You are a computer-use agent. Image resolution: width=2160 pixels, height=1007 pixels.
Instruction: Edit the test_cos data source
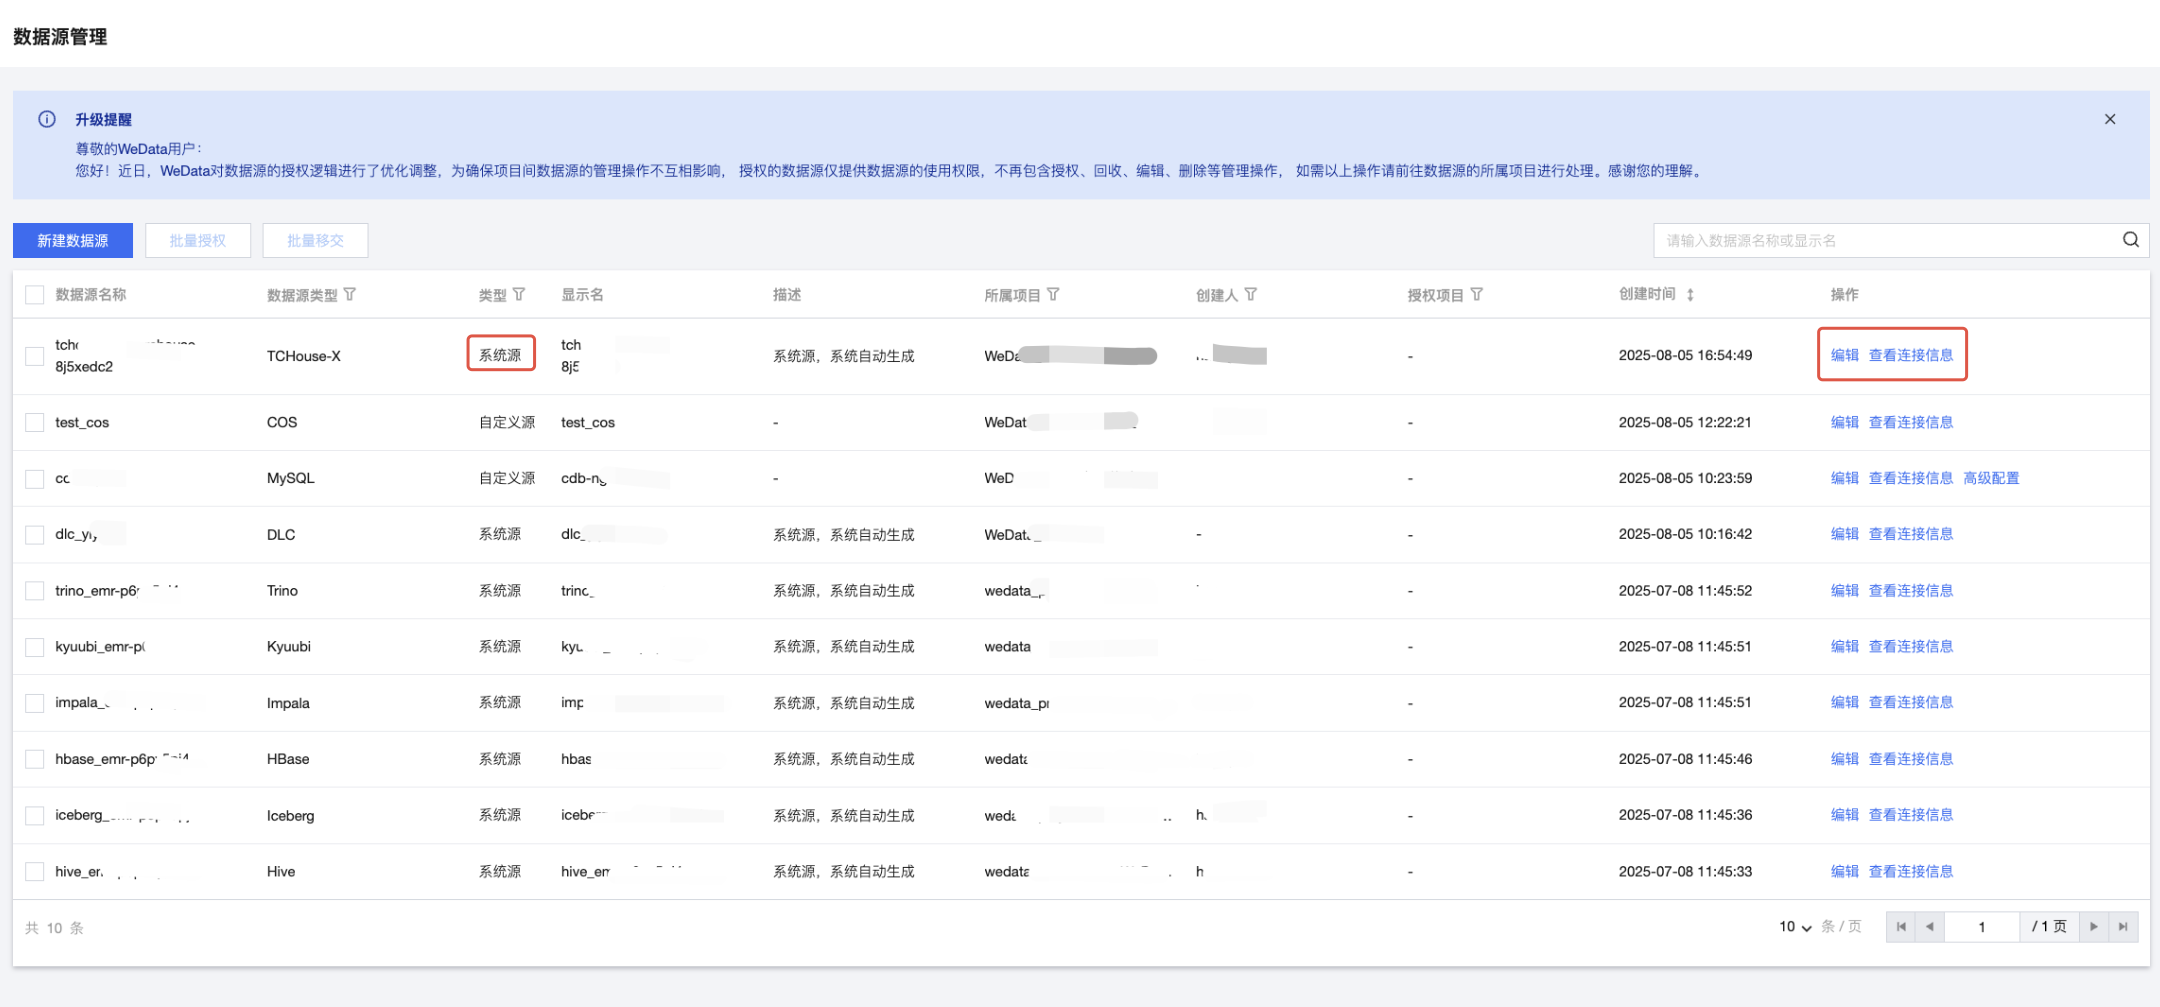(x=1844, y=422)
